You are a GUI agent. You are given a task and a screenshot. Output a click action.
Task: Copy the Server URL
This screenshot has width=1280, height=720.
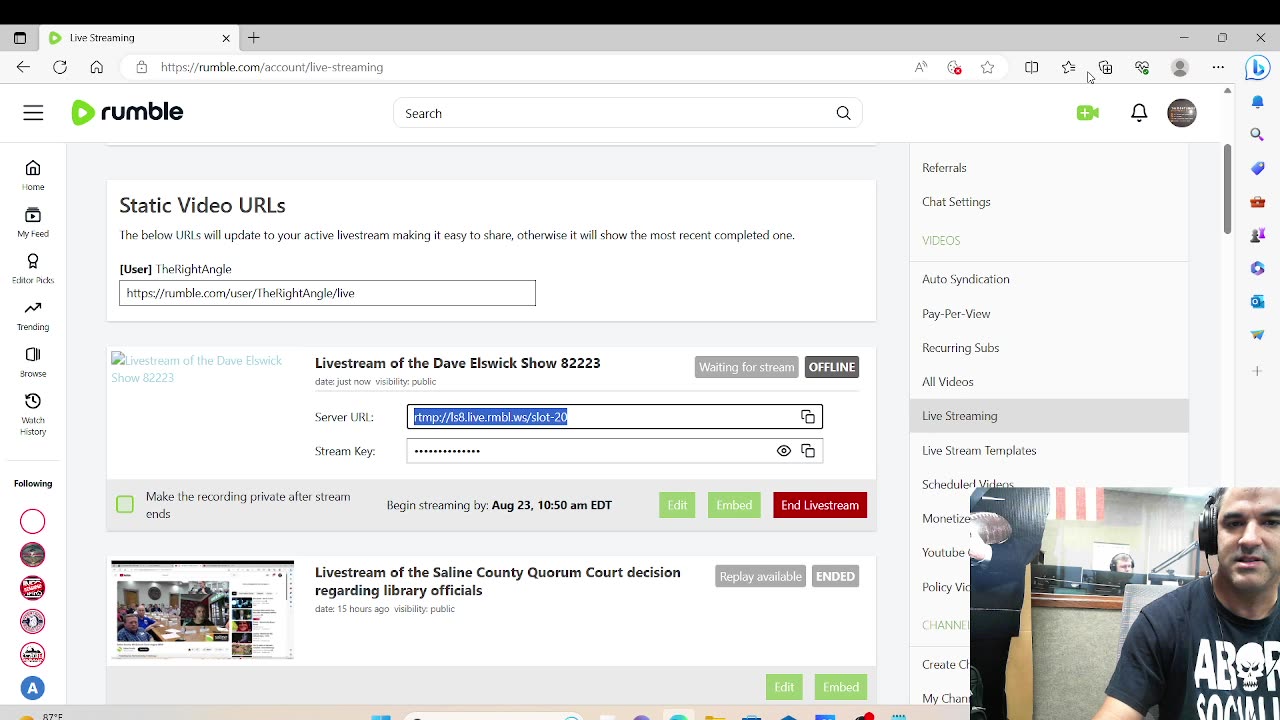pos(808,417)
